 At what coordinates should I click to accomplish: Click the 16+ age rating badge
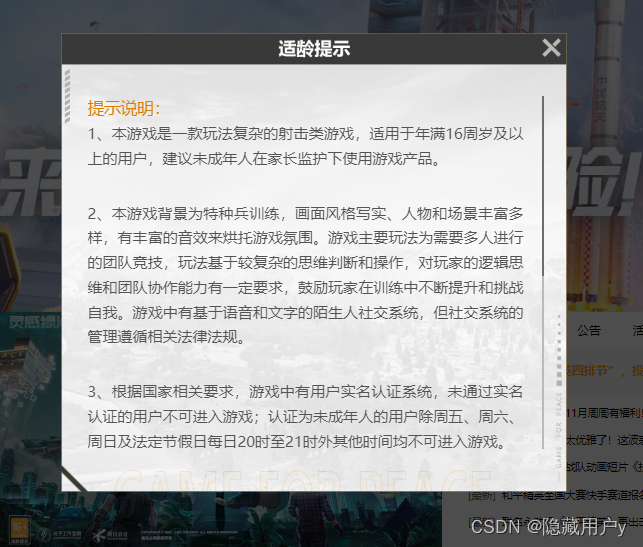click(x=19, y=531)
